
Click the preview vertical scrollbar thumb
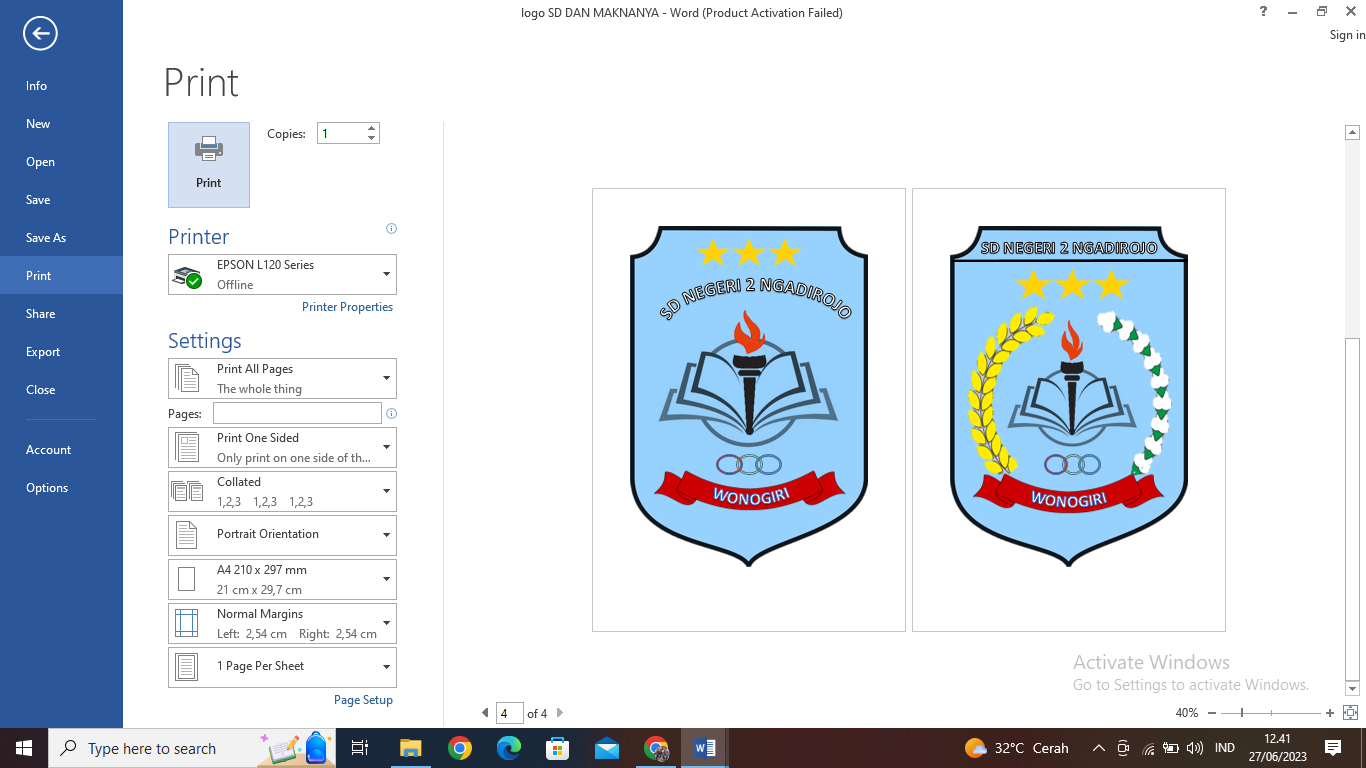(x=1352, y=509)
